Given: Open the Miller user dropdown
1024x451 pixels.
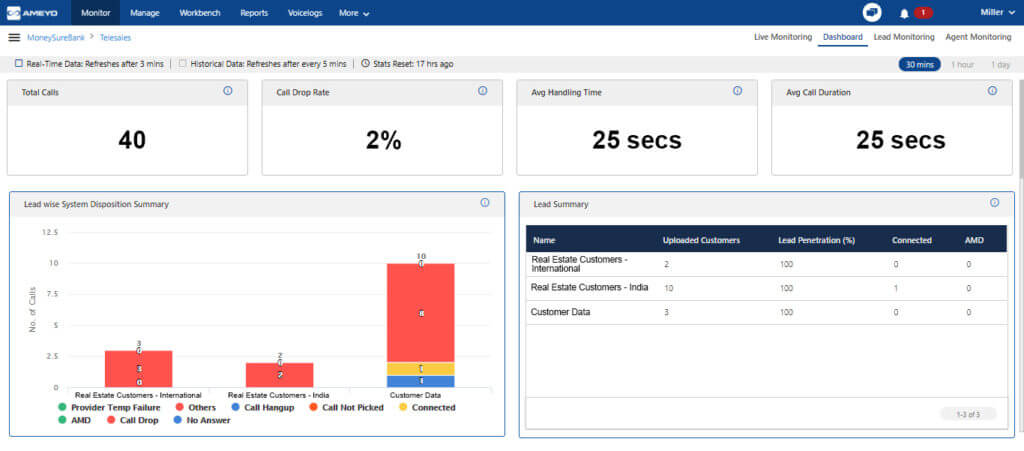Looking at the screenshot, I should 997,12.
